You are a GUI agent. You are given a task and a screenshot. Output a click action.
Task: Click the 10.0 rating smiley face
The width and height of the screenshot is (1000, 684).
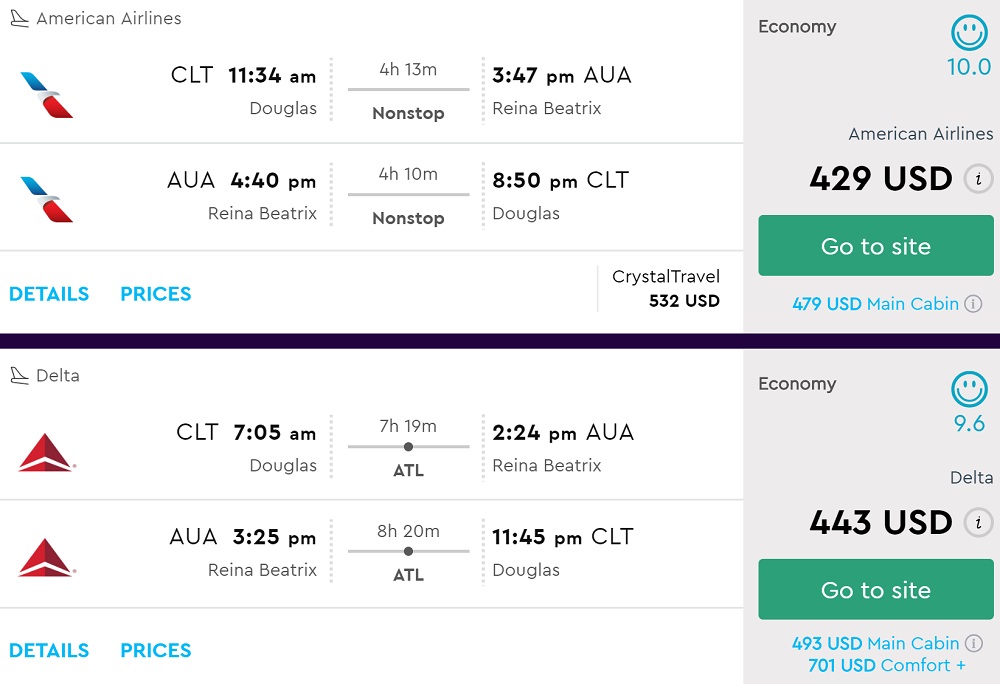(x=969, y=34)
